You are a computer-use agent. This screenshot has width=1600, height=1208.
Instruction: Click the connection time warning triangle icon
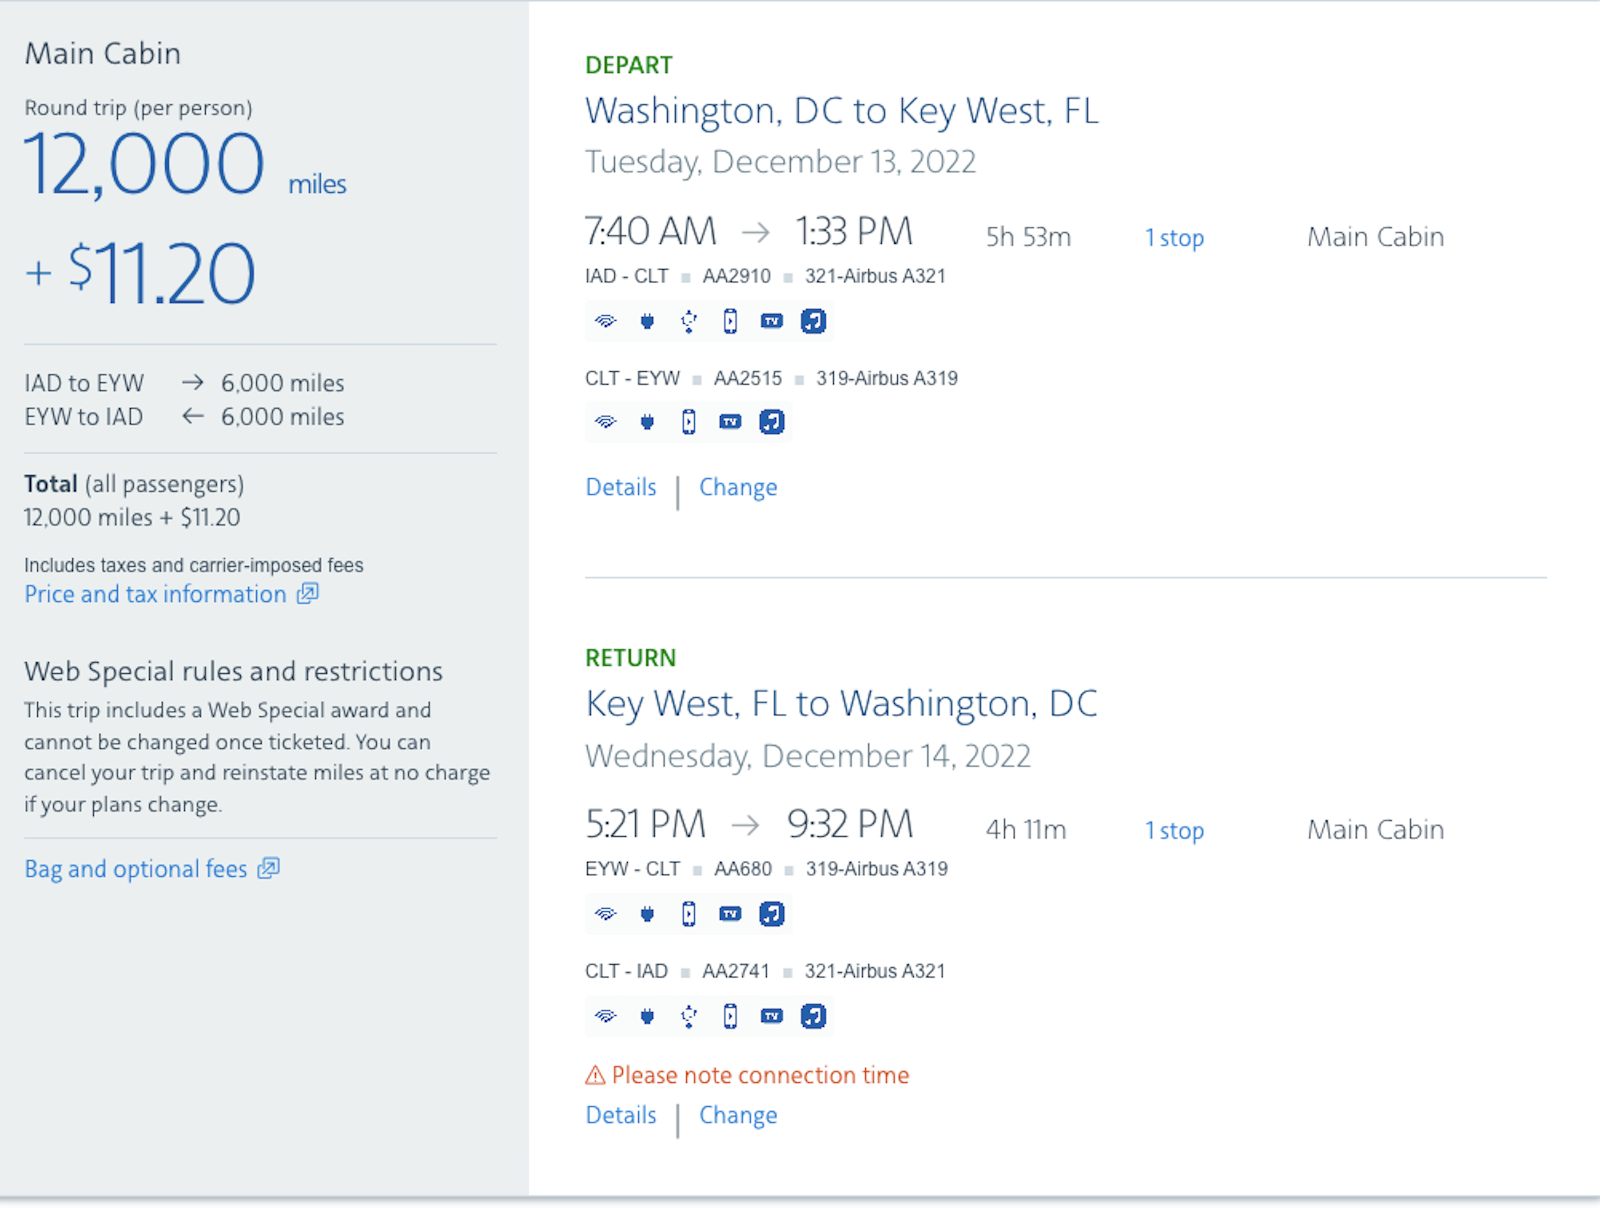click(594, 1075)
